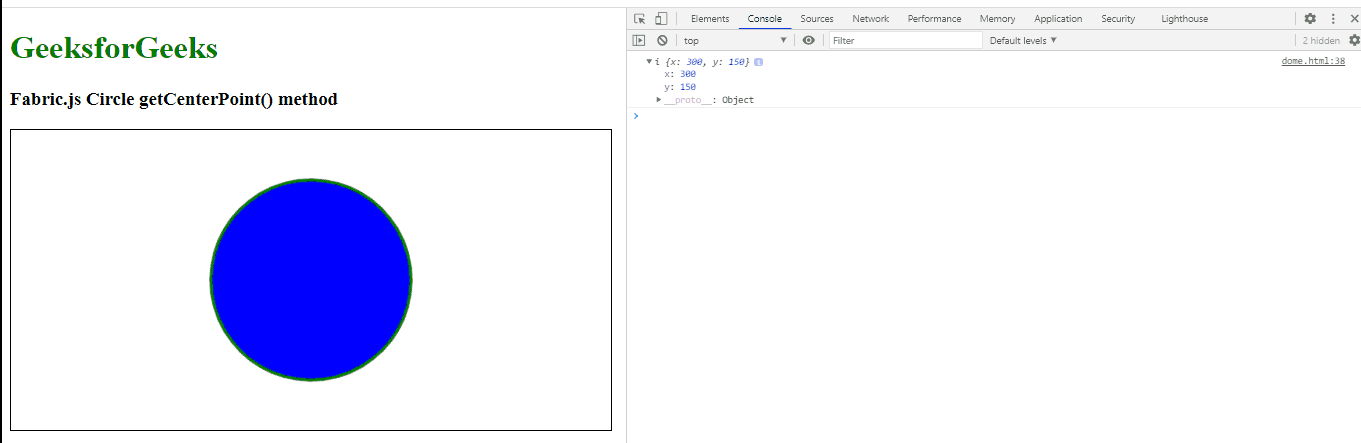The image size is (1361, 443).
Task: Toggle the device toolbar icon
Action: pyautogui.click(x=661, y=19)
